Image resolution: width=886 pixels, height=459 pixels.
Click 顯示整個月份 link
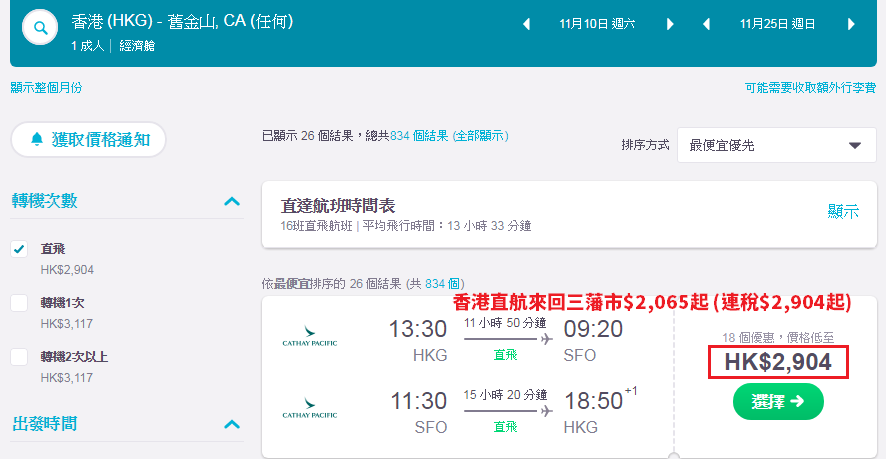pyautogui.click(x=46, y=88)
